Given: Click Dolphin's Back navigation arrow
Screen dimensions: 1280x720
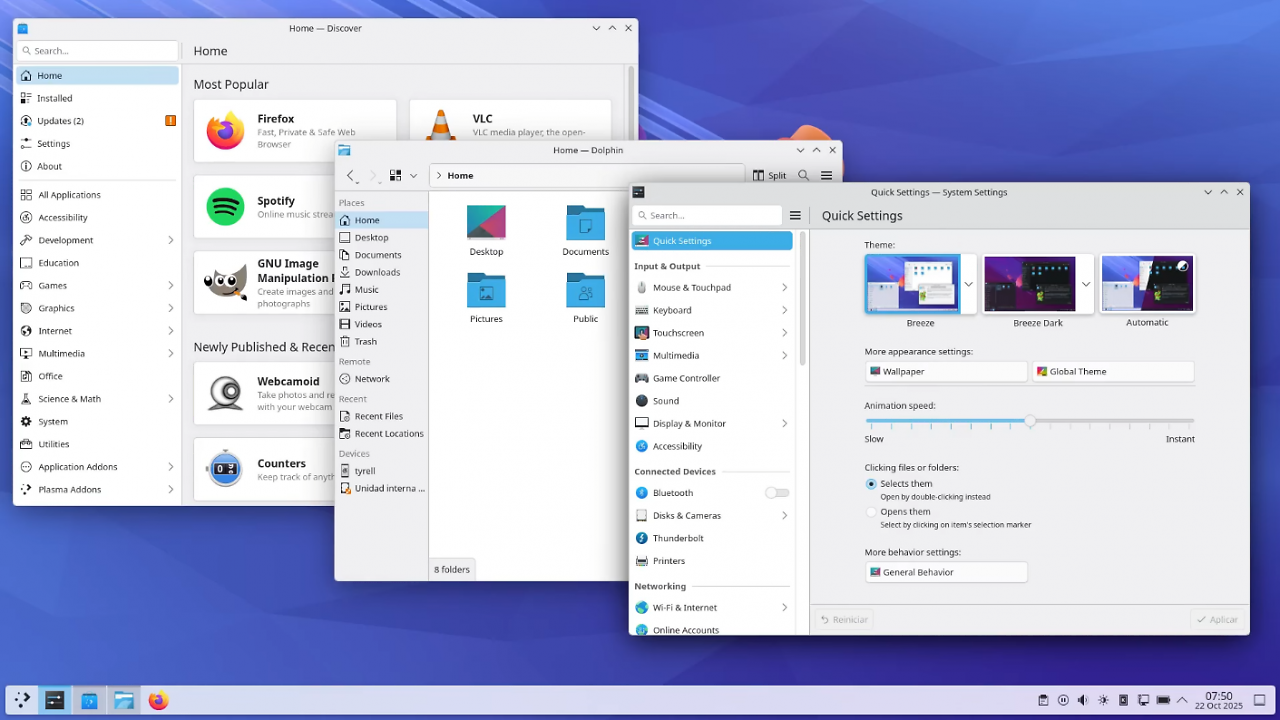Looking at the screenshot, I should coord(350,175).
